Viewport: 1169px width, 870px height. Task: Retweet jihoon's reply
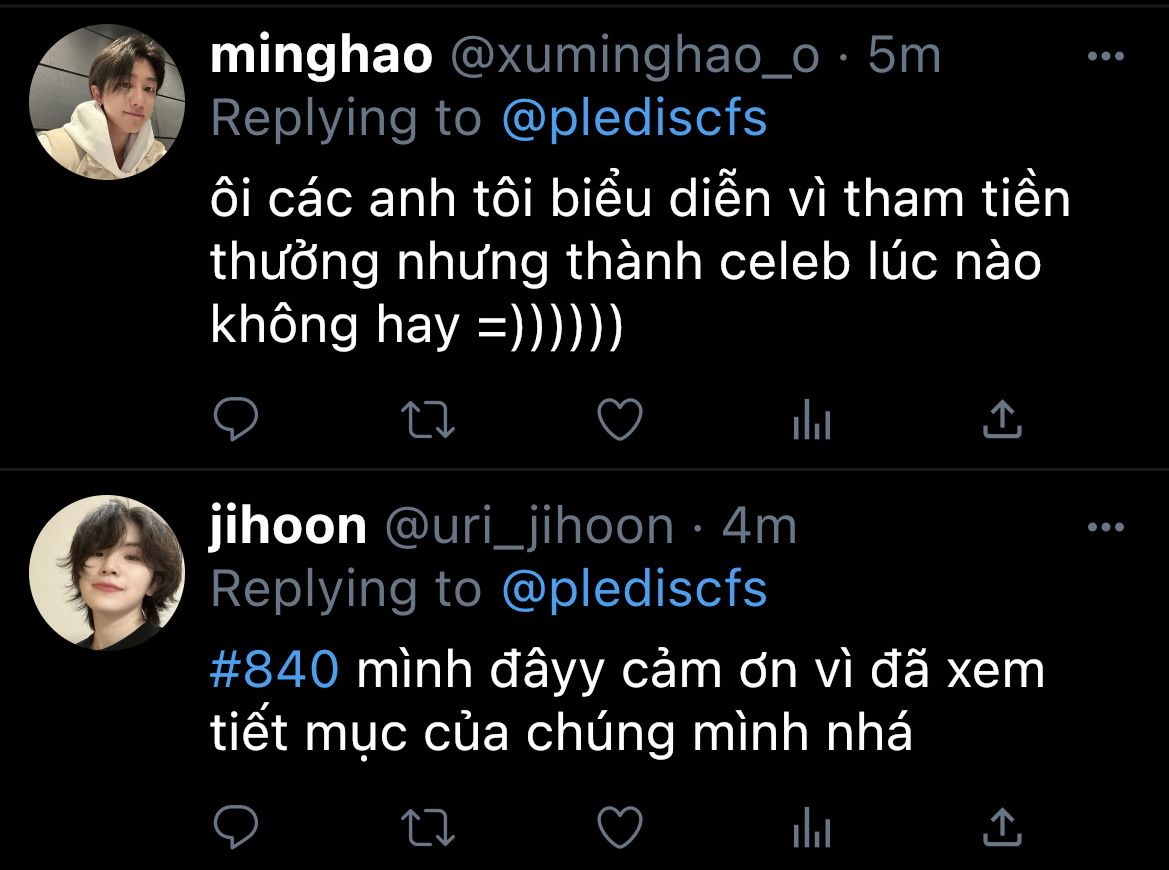428,828
